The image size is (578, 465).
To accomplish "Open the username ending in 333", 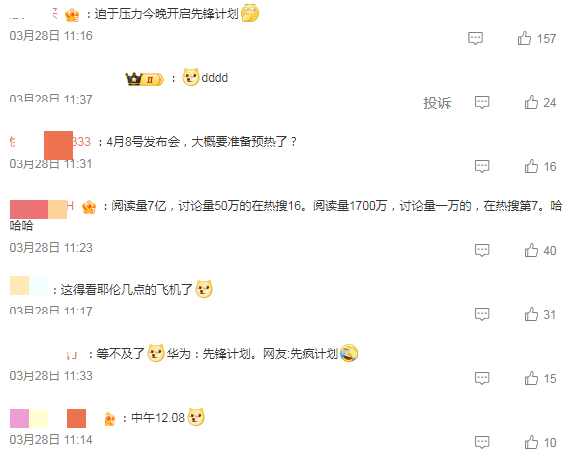I will point(50,142).
